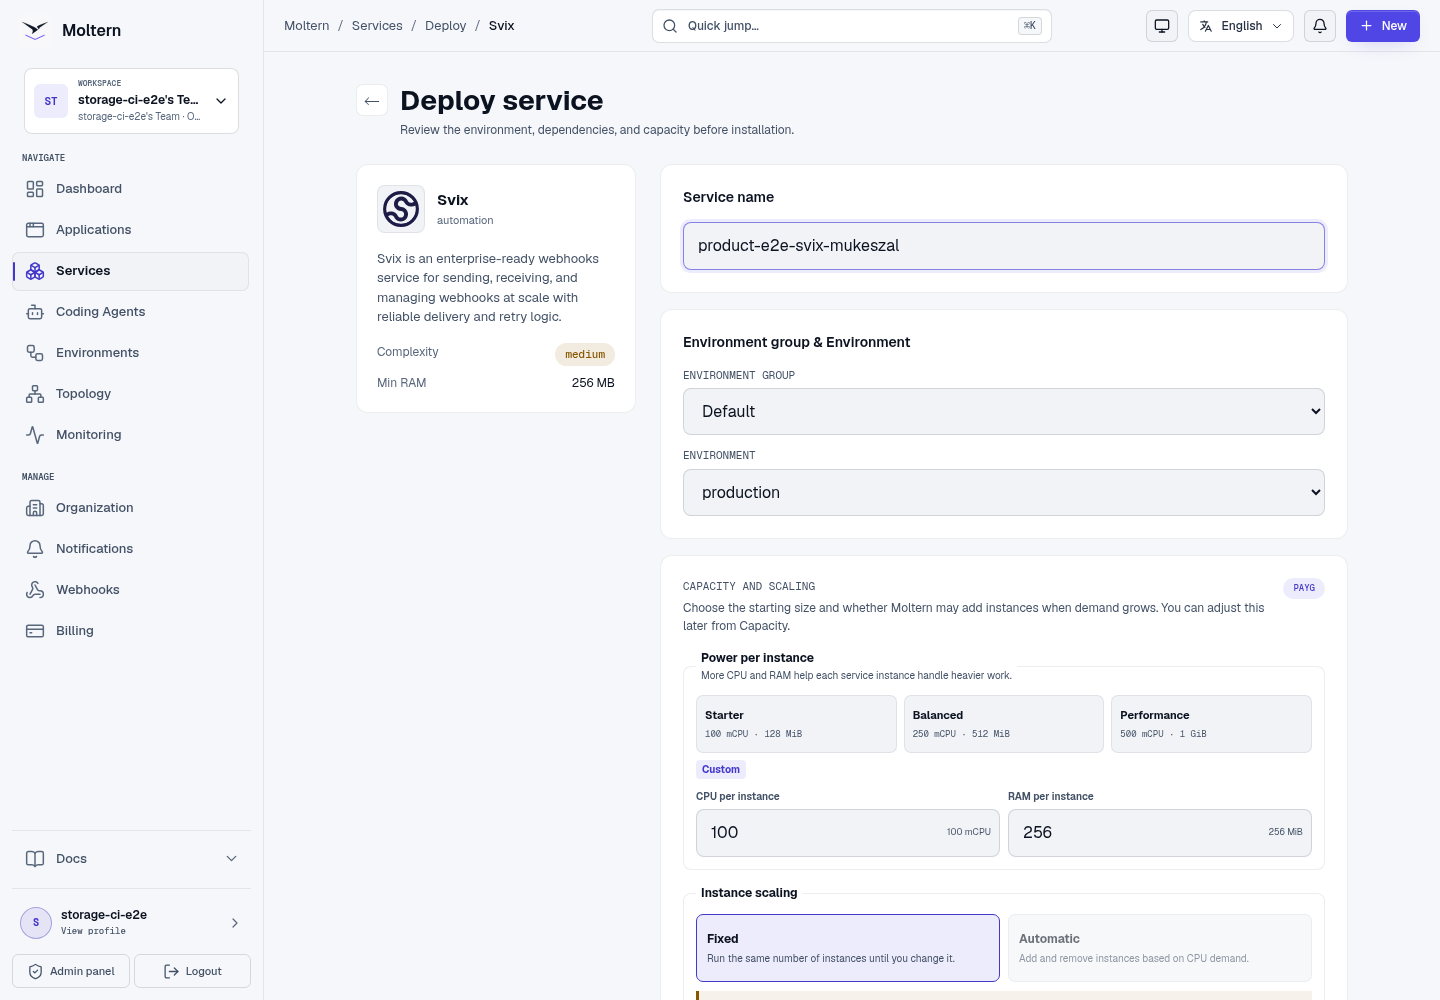Screen dimensions: 1440x1000
Task: Click the RAM per instance field
Action: point(1160,833)
